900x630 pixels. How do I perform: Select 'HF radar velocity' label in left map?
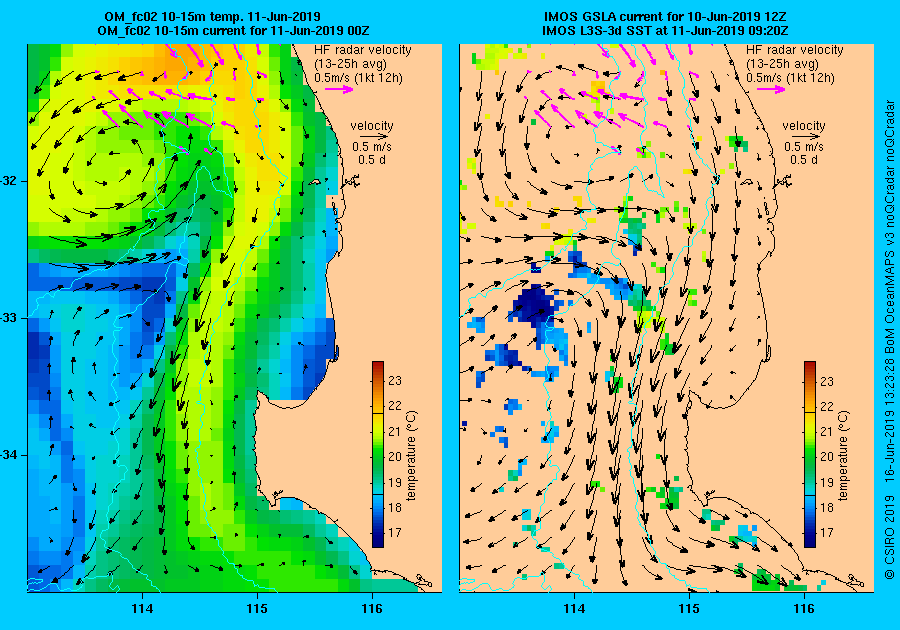click(x=363, y=50)
